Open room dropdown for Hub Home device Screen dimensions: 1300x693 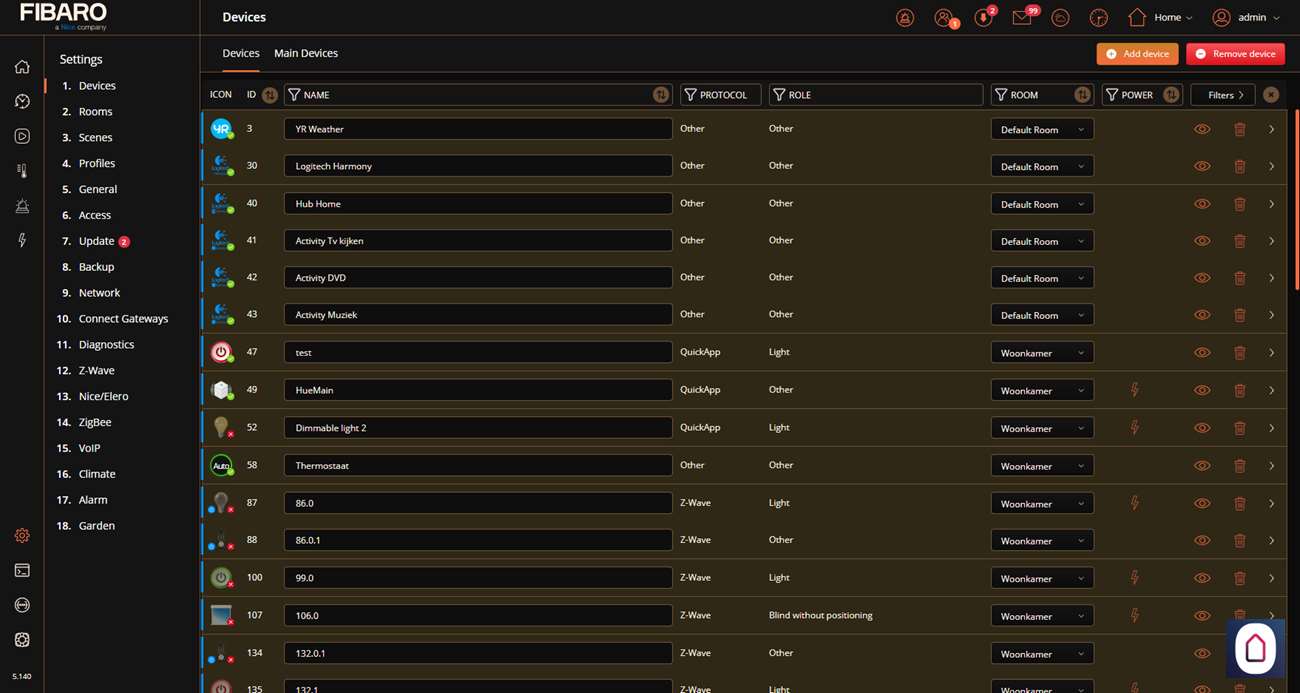click(1041, 204)
